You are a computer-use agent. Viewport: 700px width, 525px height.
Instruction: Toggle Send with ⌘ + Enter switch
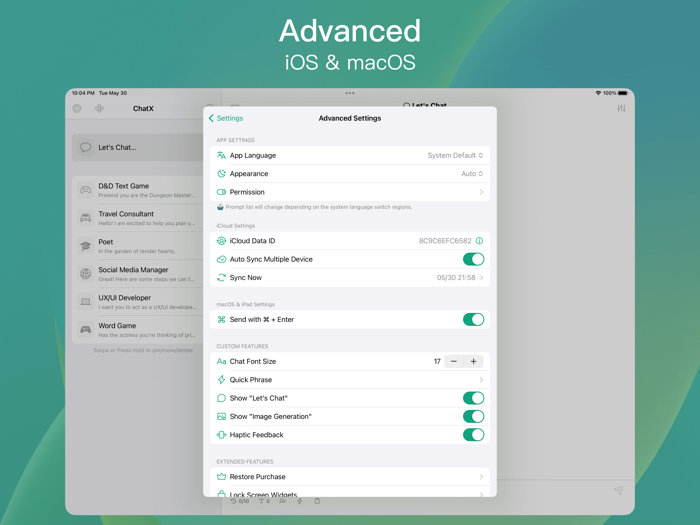(473, 320)
